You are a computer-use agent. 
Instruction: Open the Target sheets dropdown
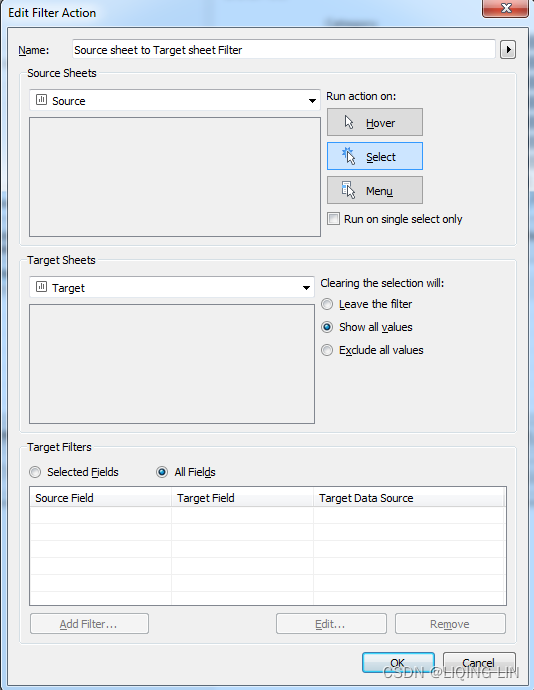pos(172,287)
